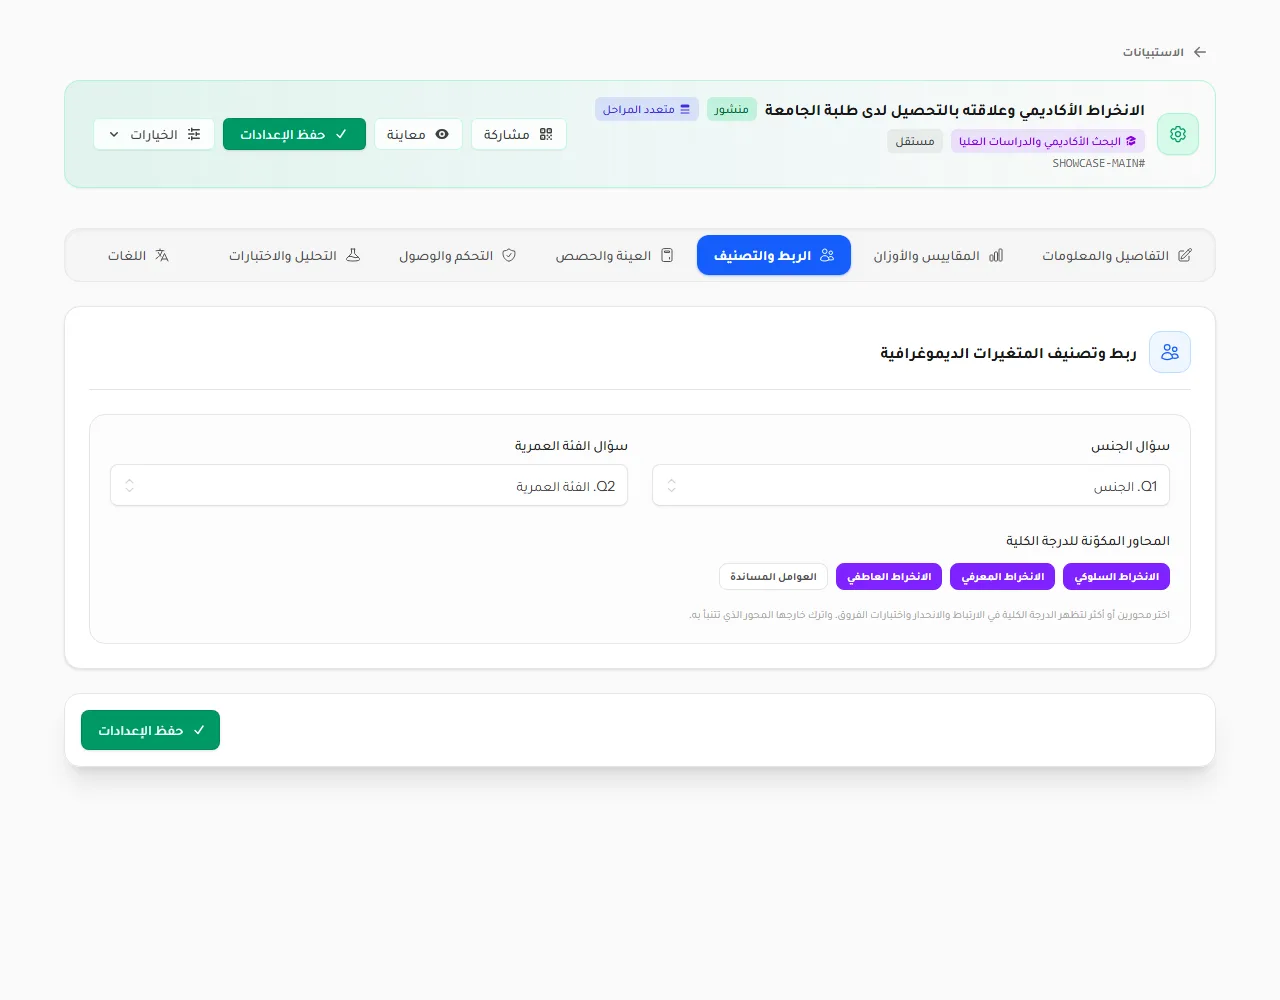Open the اللغات languages tab

(138, 255)
